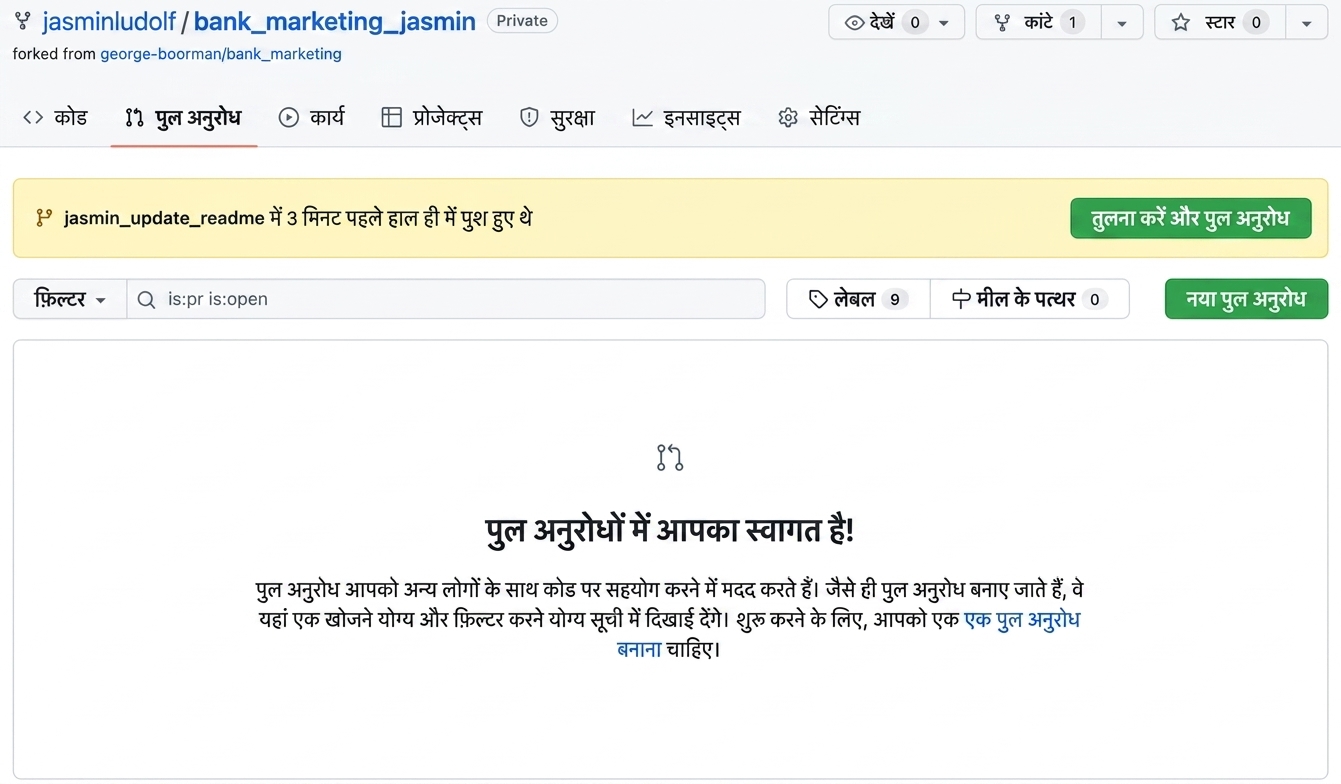Open the प्रोजेक्ट्स tab
Screen dimensions: 1341x784
(431, 117)
